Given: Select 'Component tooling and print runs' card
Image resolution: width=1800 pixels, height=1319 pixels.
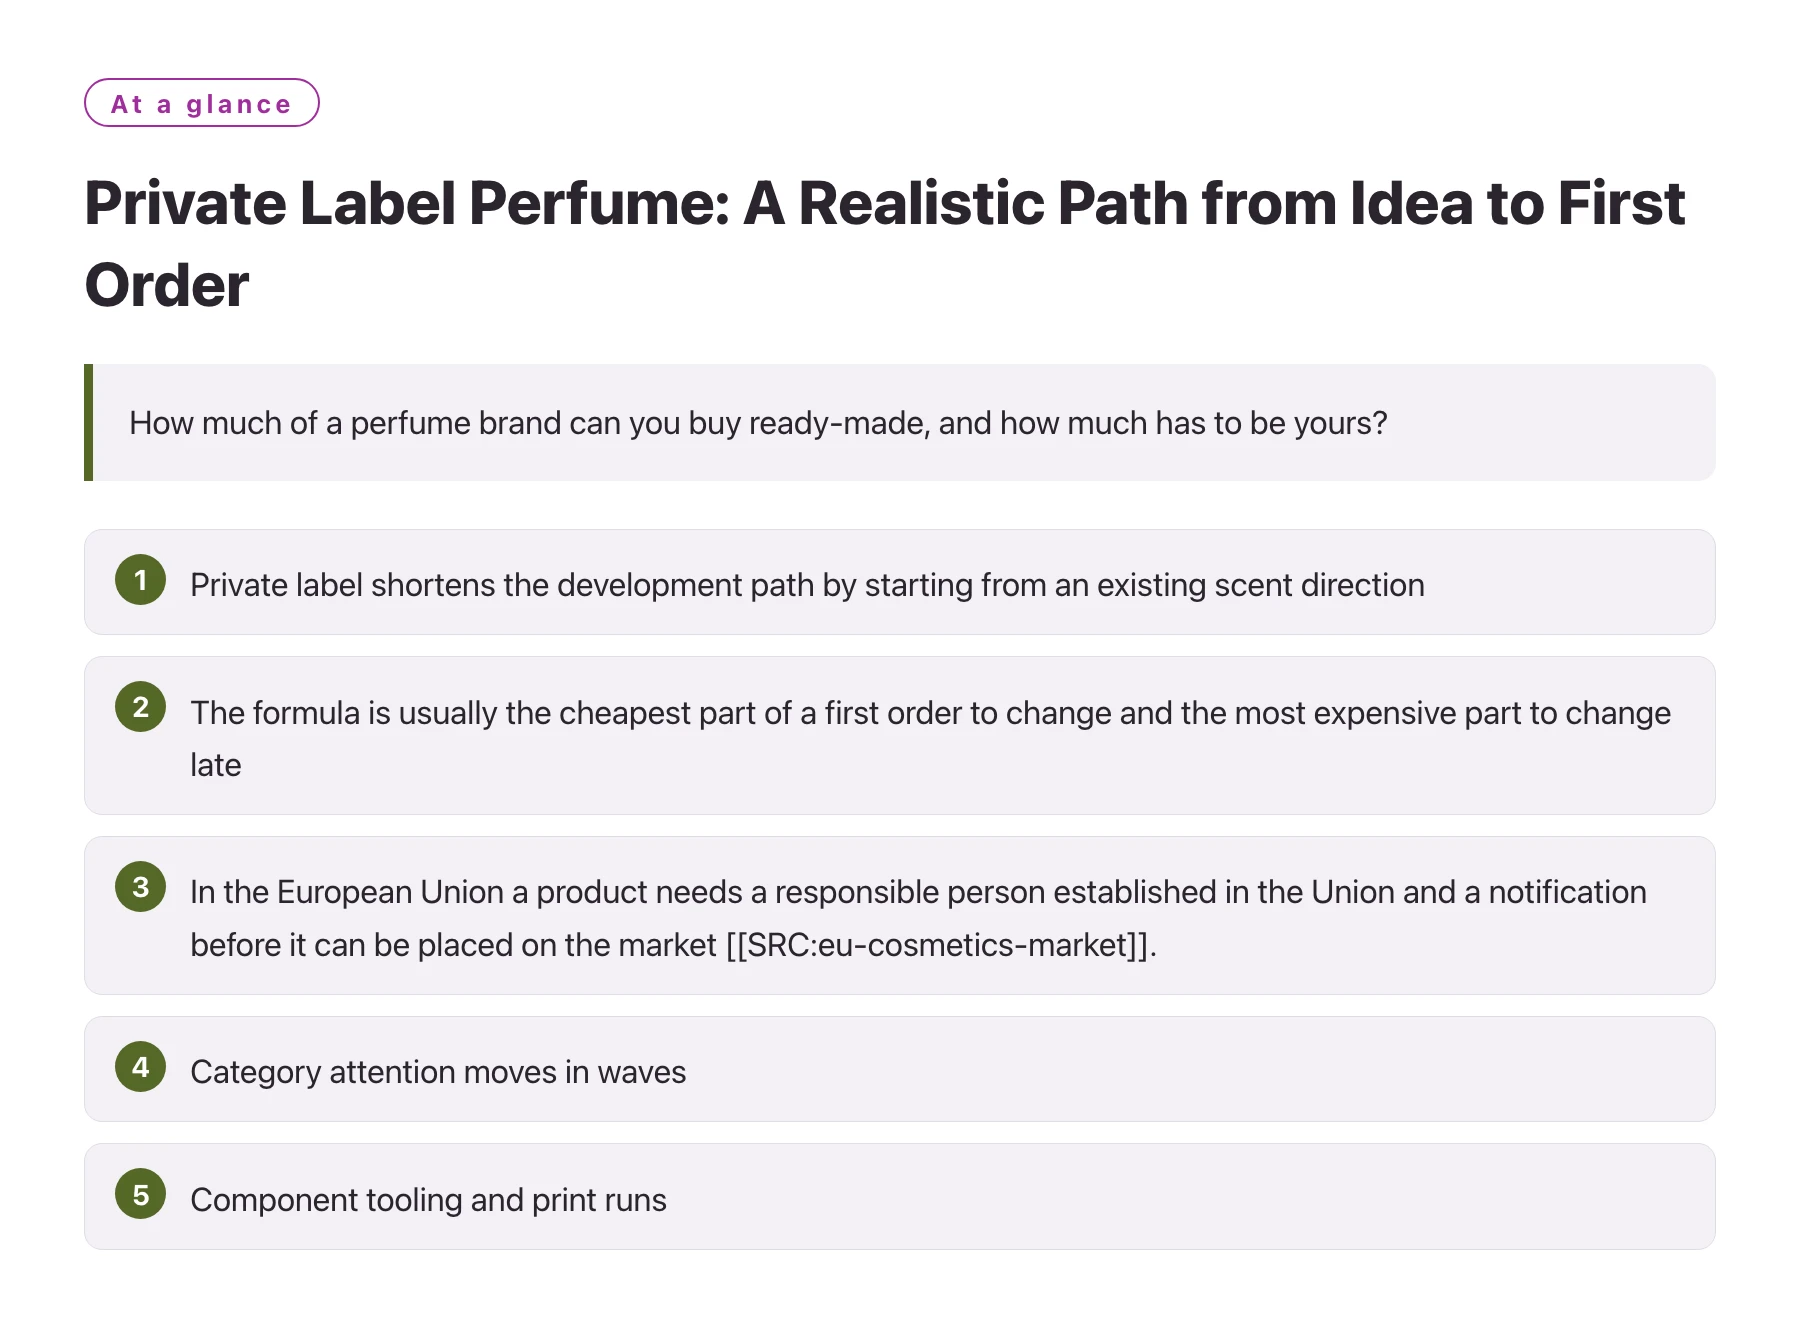Looking at the screenshot, I should pos(900,1196).
